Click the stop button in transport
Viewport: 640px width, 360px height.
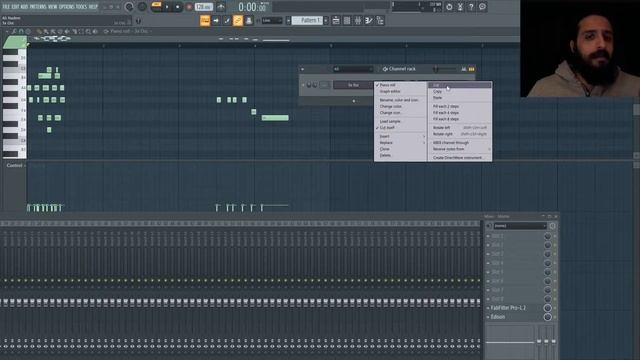pos(177,7)
